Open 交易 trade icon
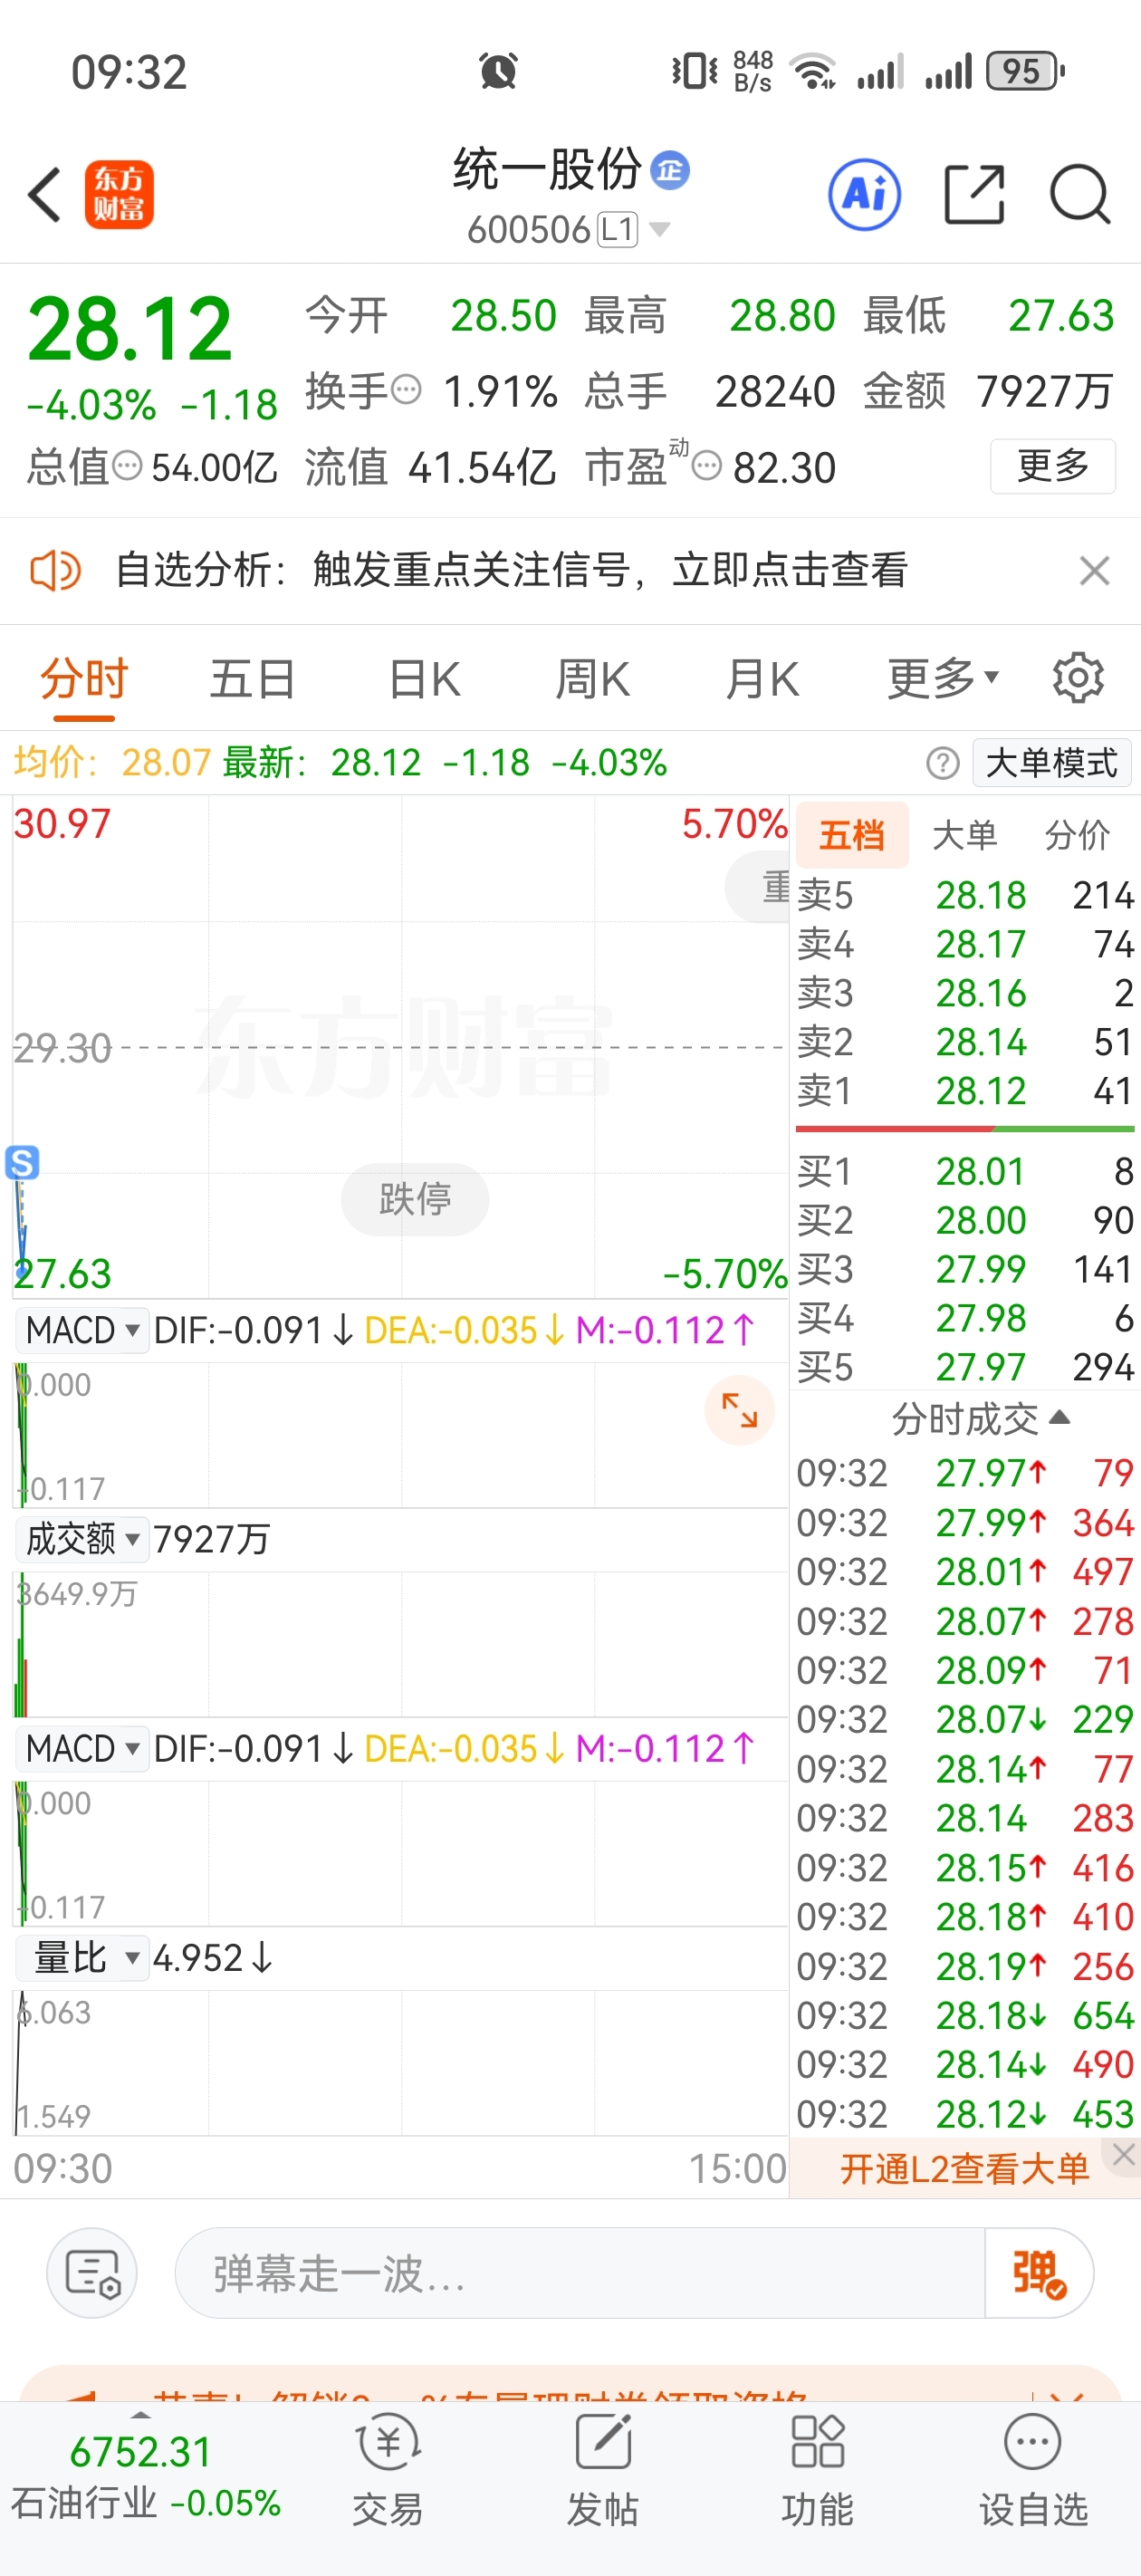 pos(388,2469)
